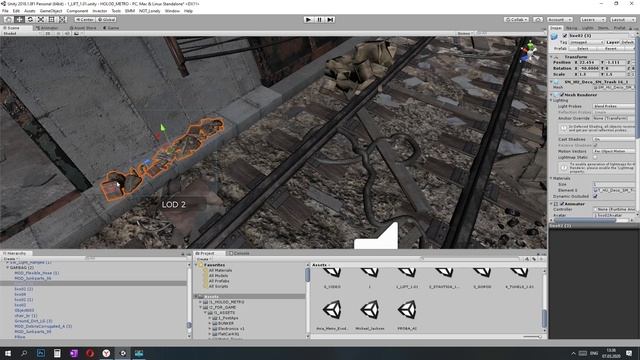Switch to the Game tab
The height and width of the screenshot is (360, 640).
pos(111,28)
